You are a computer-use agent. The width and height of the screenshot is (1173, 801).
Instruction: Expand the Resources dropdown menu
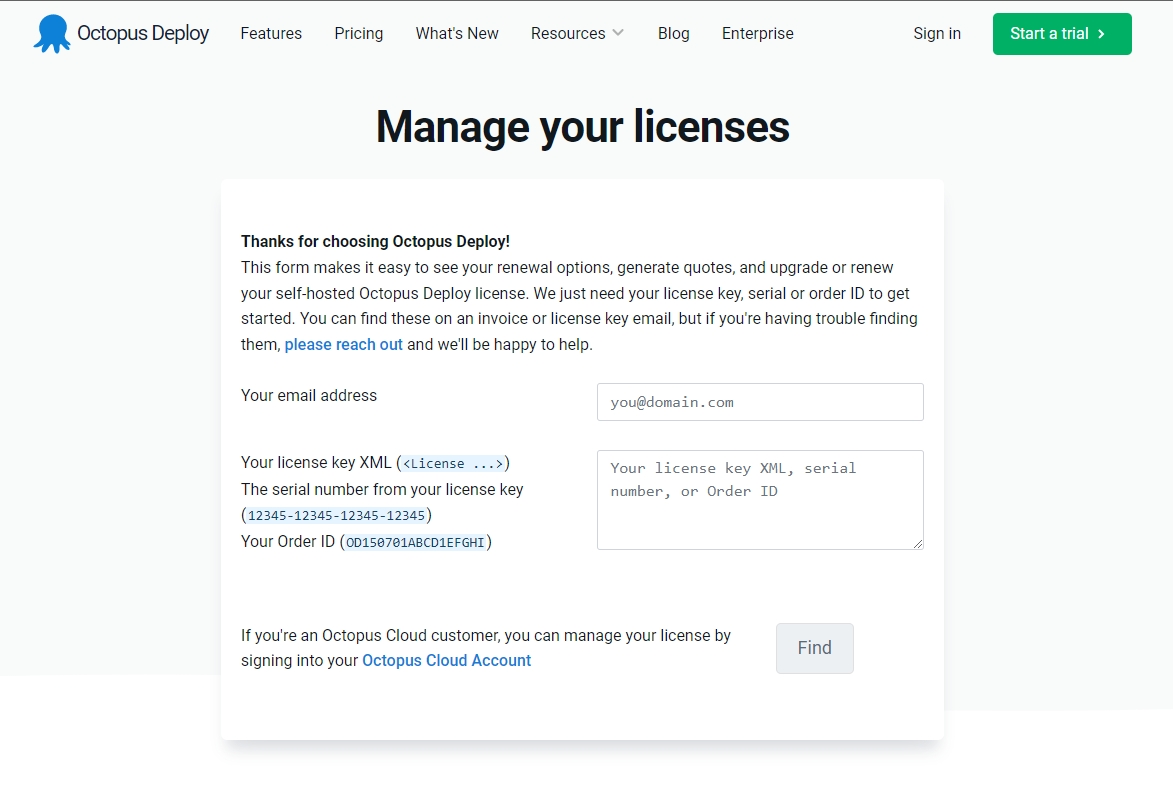tap(577, 34)
